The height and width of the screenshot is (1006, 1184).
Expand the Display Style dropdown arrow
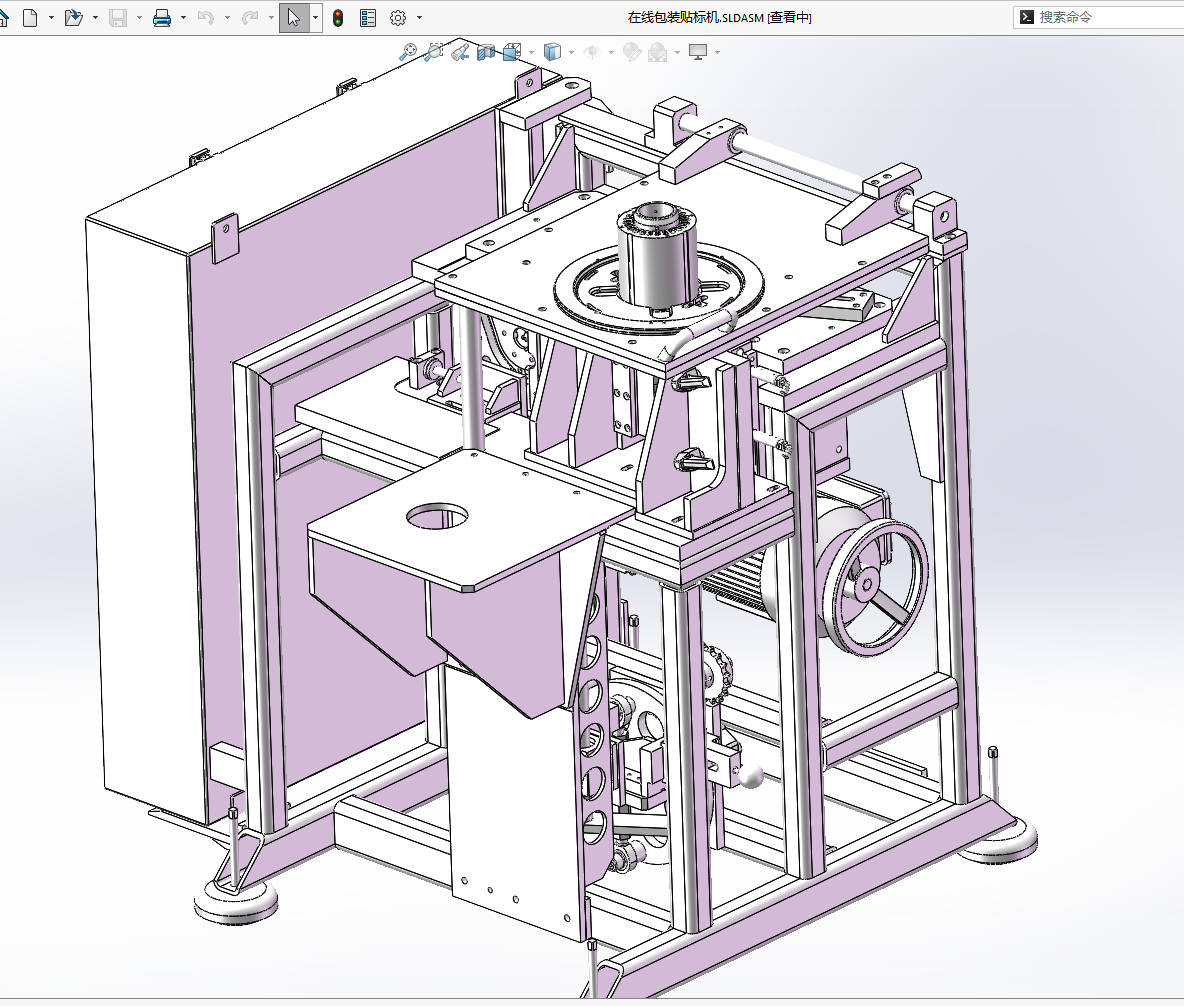tap(572, 52)
